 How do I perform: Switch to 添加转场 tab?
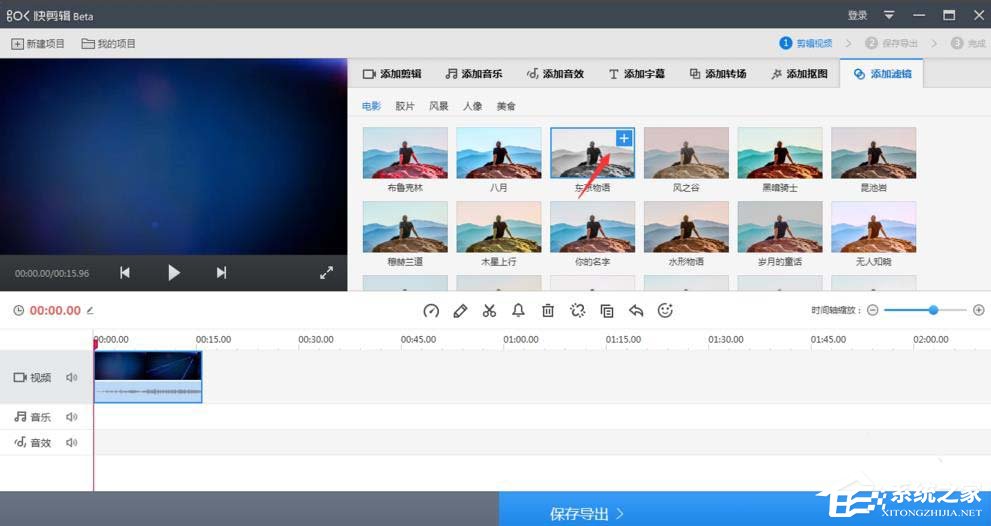[717, 74]
